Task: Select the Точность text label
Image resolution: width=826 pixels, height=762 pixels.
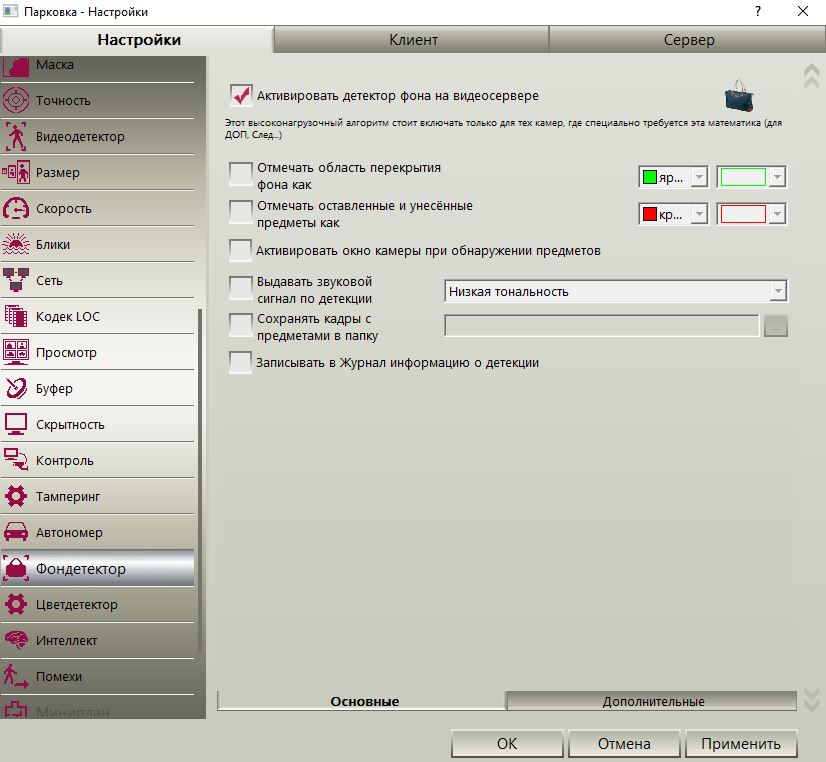Action: (x=63, y=100)
